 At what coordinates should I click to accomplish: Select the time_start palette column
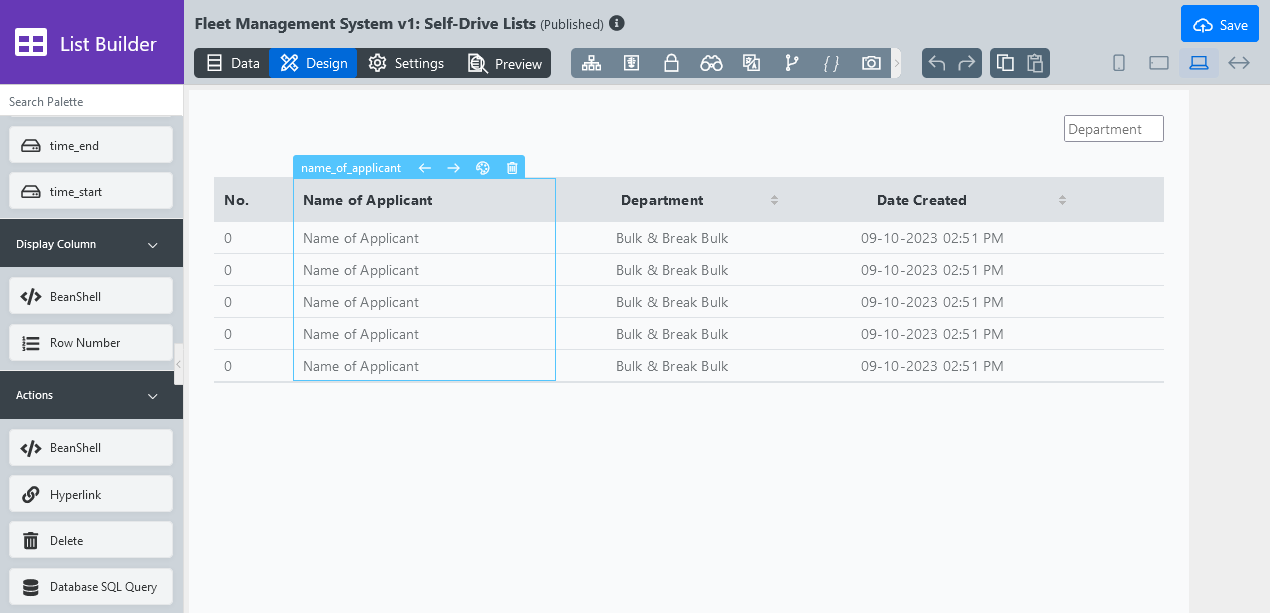click(91, 191)
